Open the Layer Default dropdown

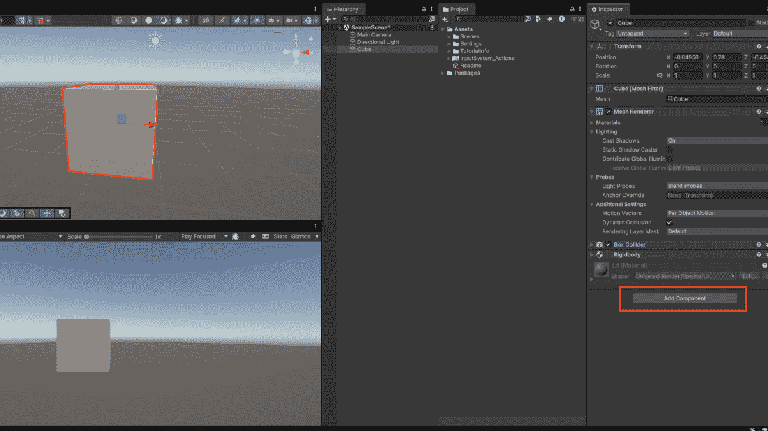(740, 33)
